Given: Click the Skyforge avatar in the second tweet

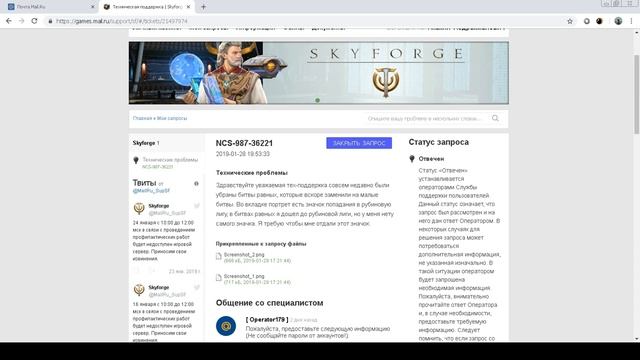Looking at the screenshot, I should pyautogui.click(x=139, y=289).
